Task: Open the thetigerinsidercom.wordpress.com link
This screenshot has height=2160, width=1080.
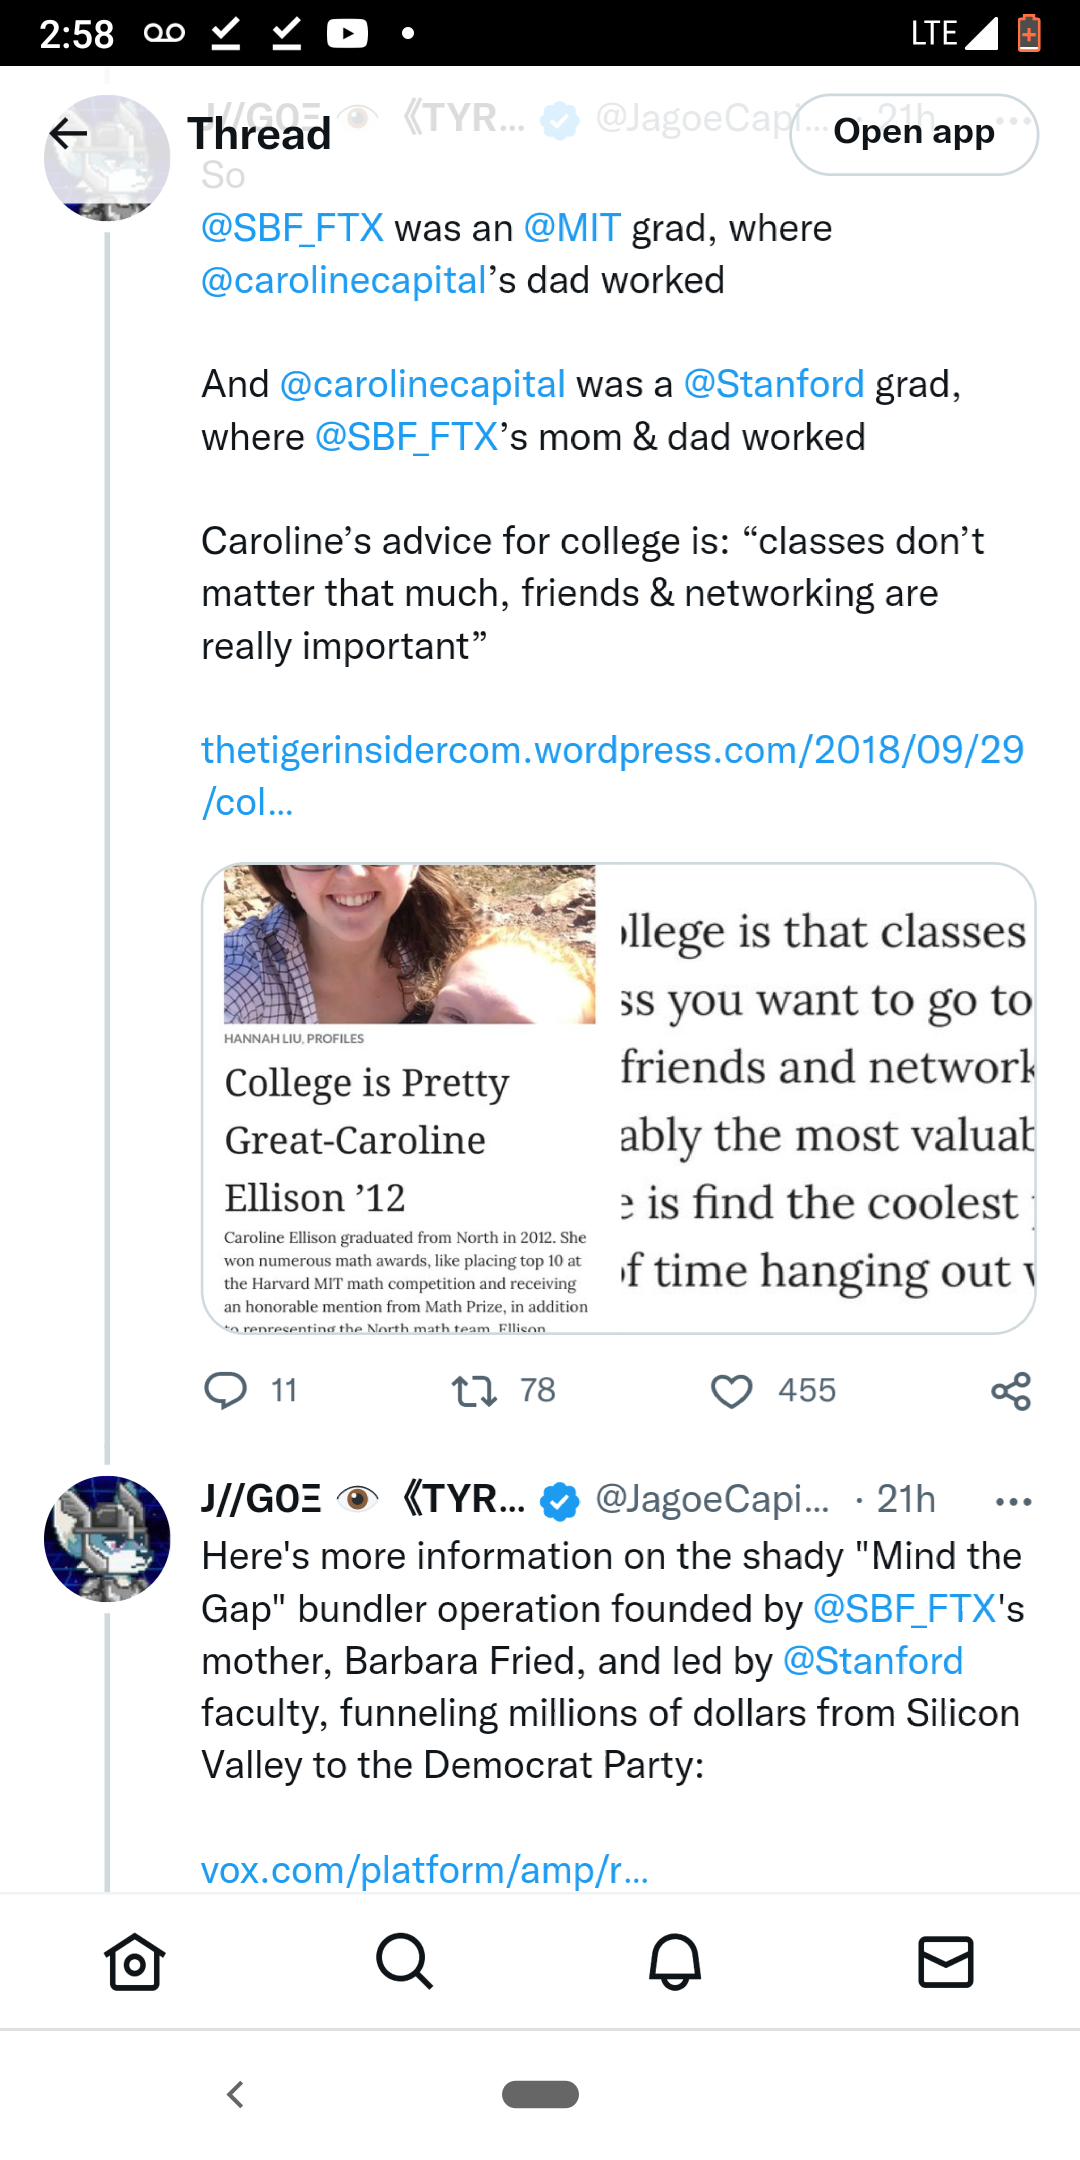Action: 612,775
